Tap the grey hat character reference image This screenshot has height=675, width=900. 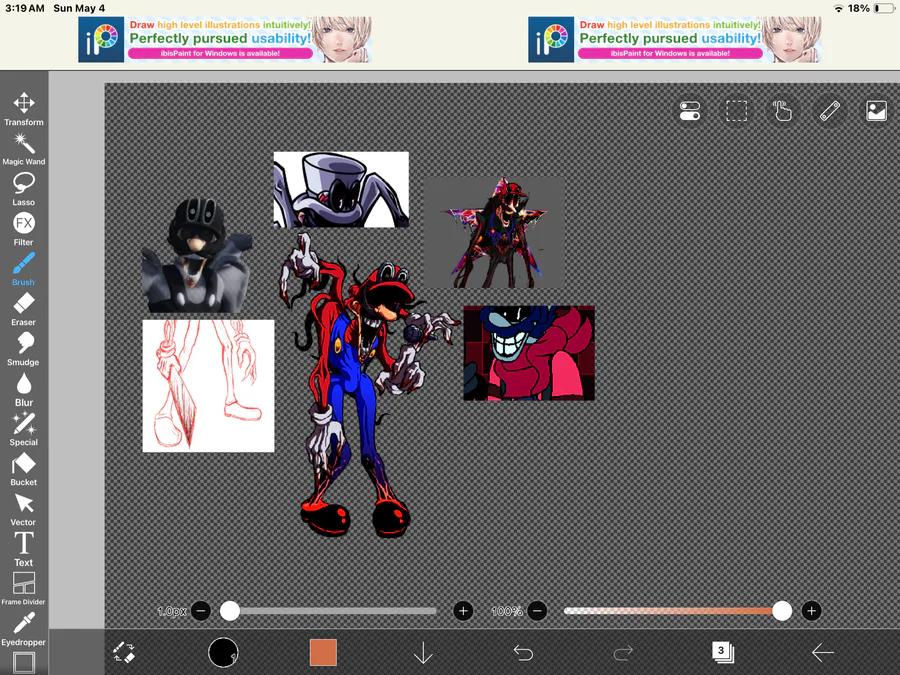click(341, 189)
